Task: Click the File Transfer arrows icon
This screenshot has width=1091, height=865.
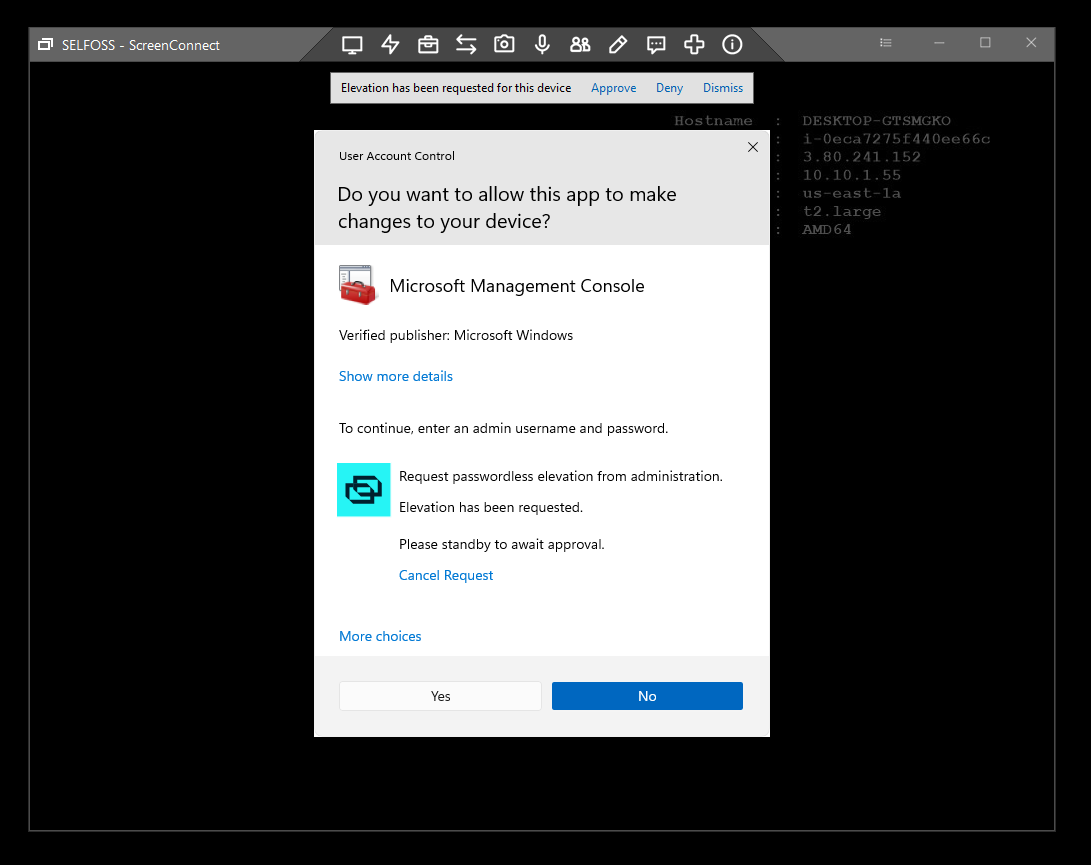Action: tap(466, 45)
